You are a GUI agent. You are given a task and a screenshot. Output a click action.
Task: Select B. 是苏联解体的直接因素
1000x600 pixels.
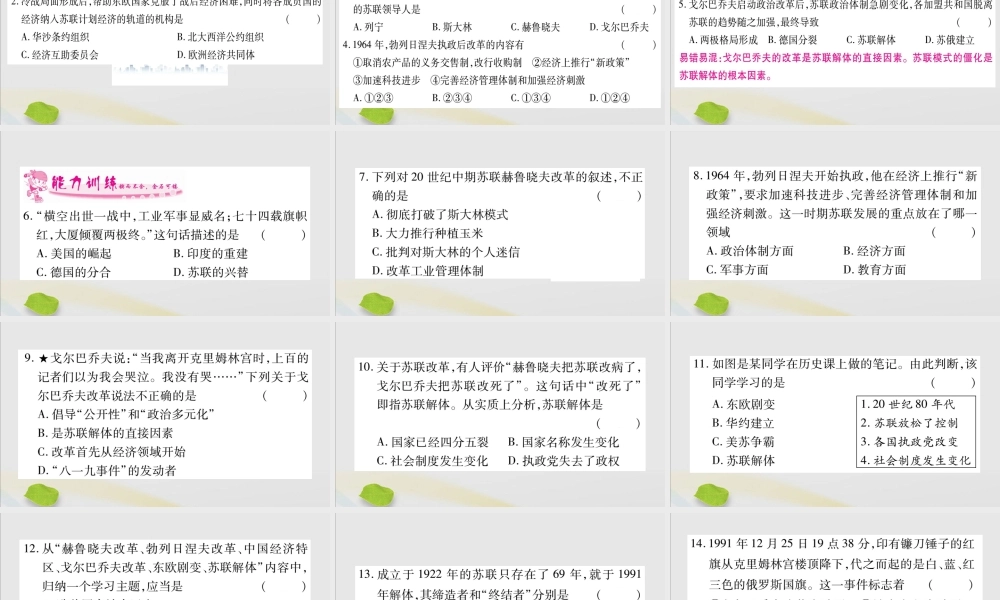coord(105,434)
